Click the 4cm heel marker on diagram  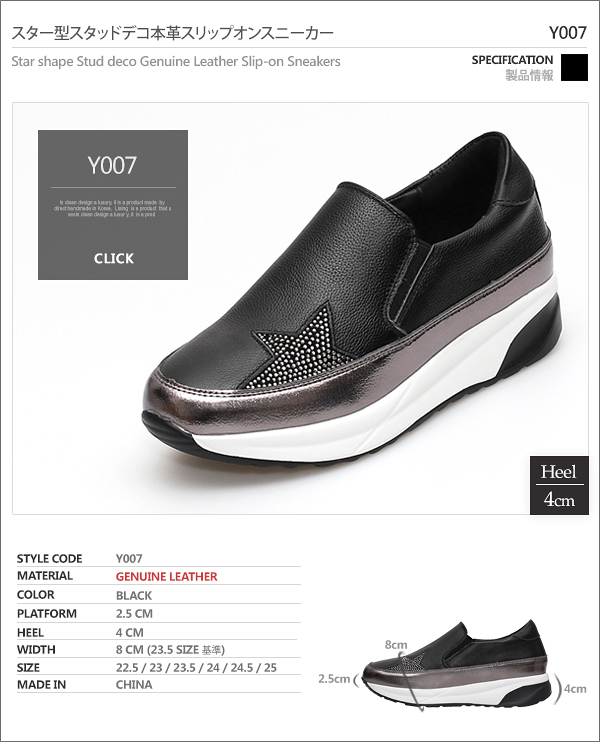click(x=575, y=689)
